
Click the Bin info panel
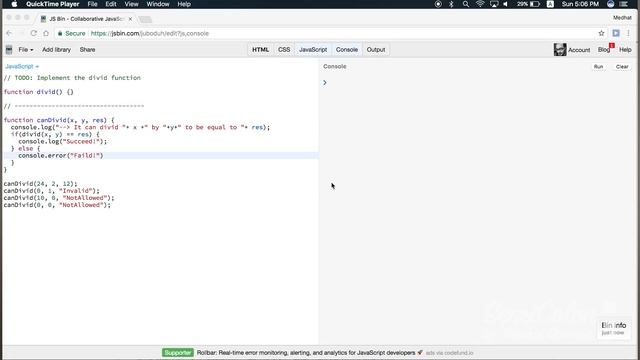613,328
